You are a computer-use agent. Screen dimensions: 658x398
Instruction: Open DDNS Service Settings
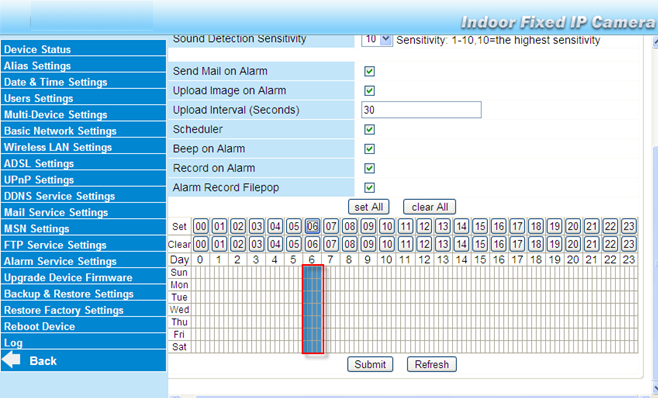coord(83,196)
